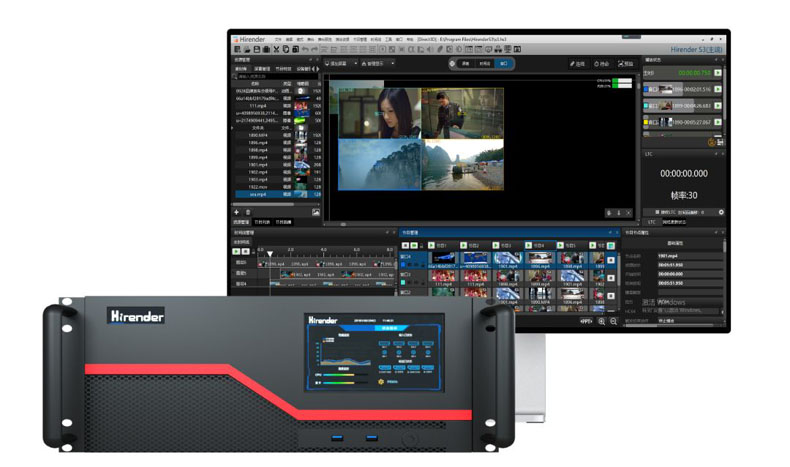Viewport: 790px width, 467px height.
Task: Click the briefcase package toolbar icon
Action: 267,49
